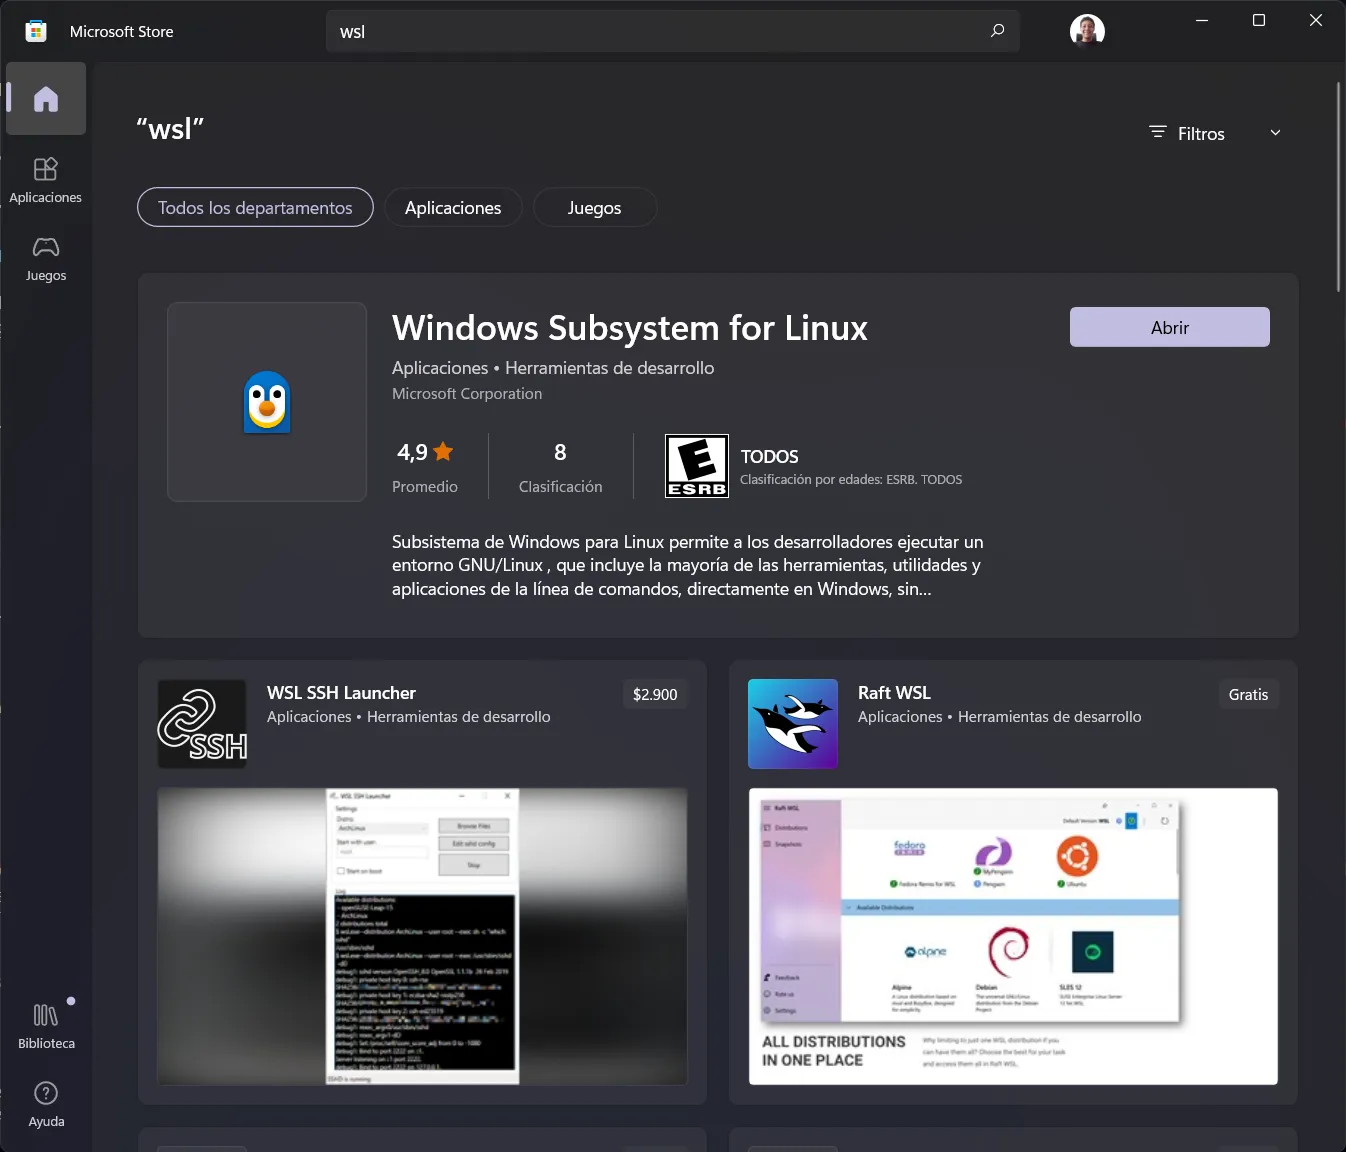Open the user profile avatar
The image size is (1346, 1152).
1087,31
